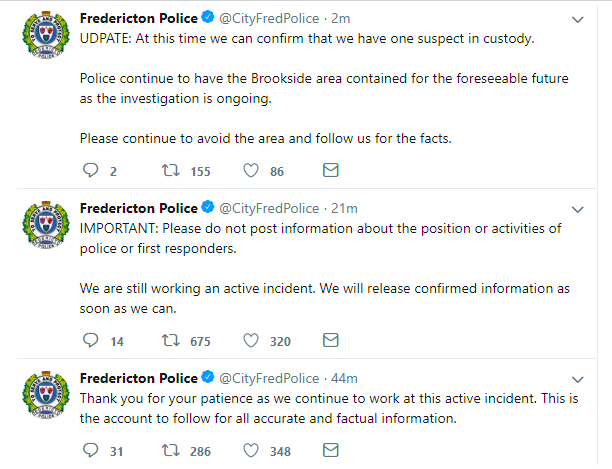Retweet the tweet with 675 retweets

tap(169, 341)
